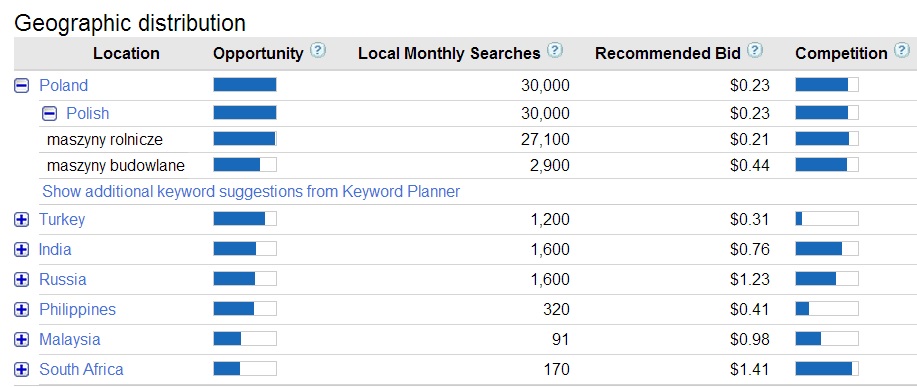917x387 pixels.
Task: Click maszyny budowlane opportunity bar
Action: (x=245, y=165)
